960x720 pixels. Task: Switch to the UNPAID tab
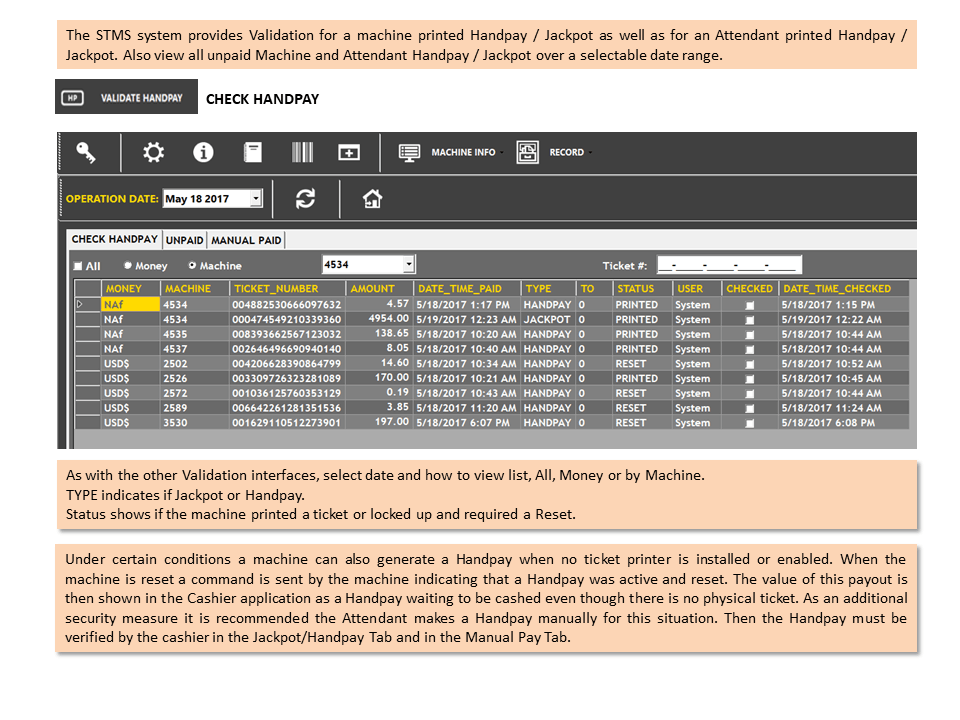tap(184, 241)
